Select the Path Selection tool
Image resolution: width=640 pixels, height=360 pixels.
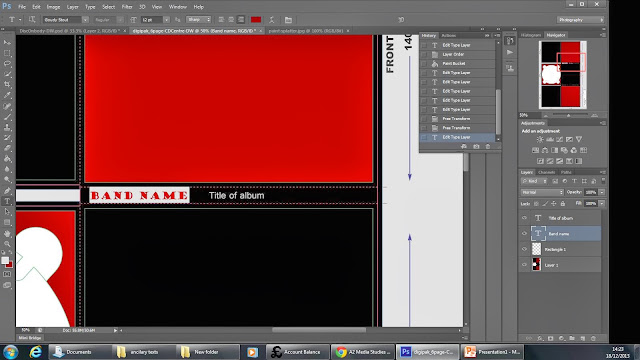coord(7,212)
